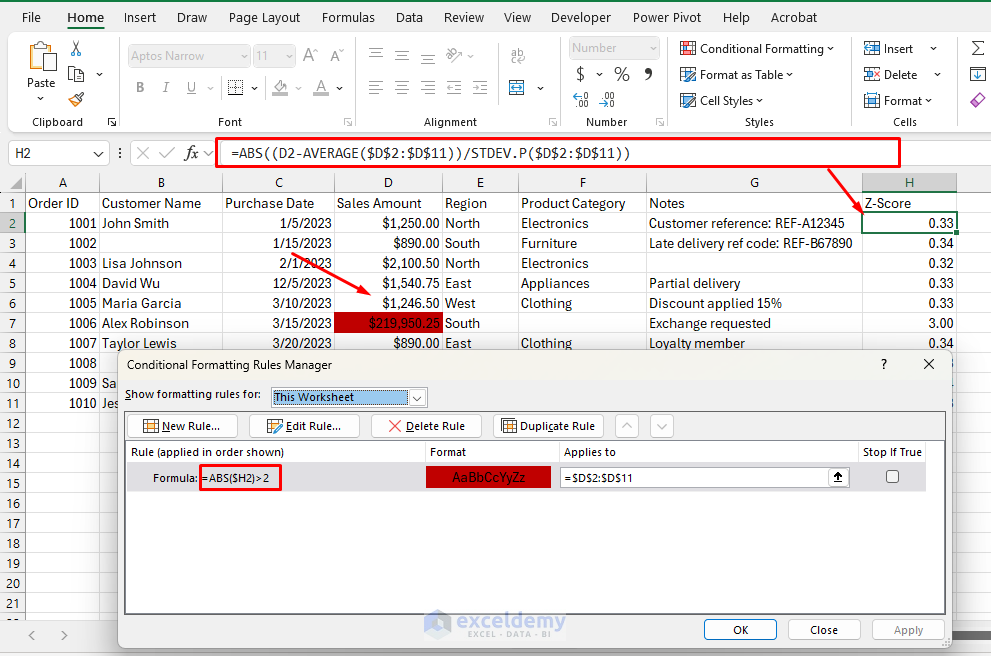Toggle Bold formatting

point(140,87)
